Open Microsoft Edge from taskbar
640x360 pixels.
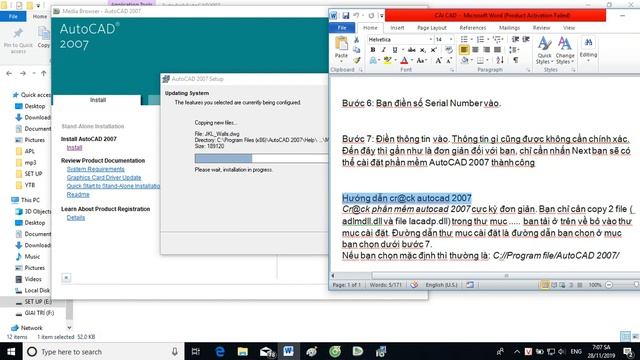(x=220, y=351)
